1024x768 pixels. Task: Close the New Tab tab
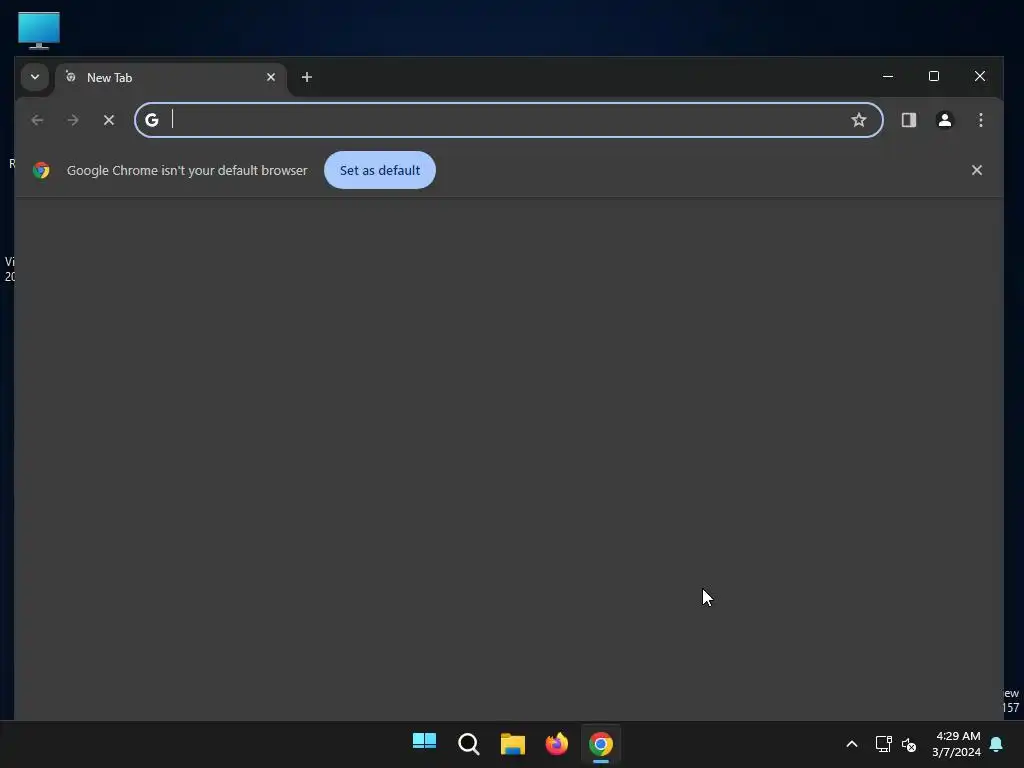(x=271, y=77)
